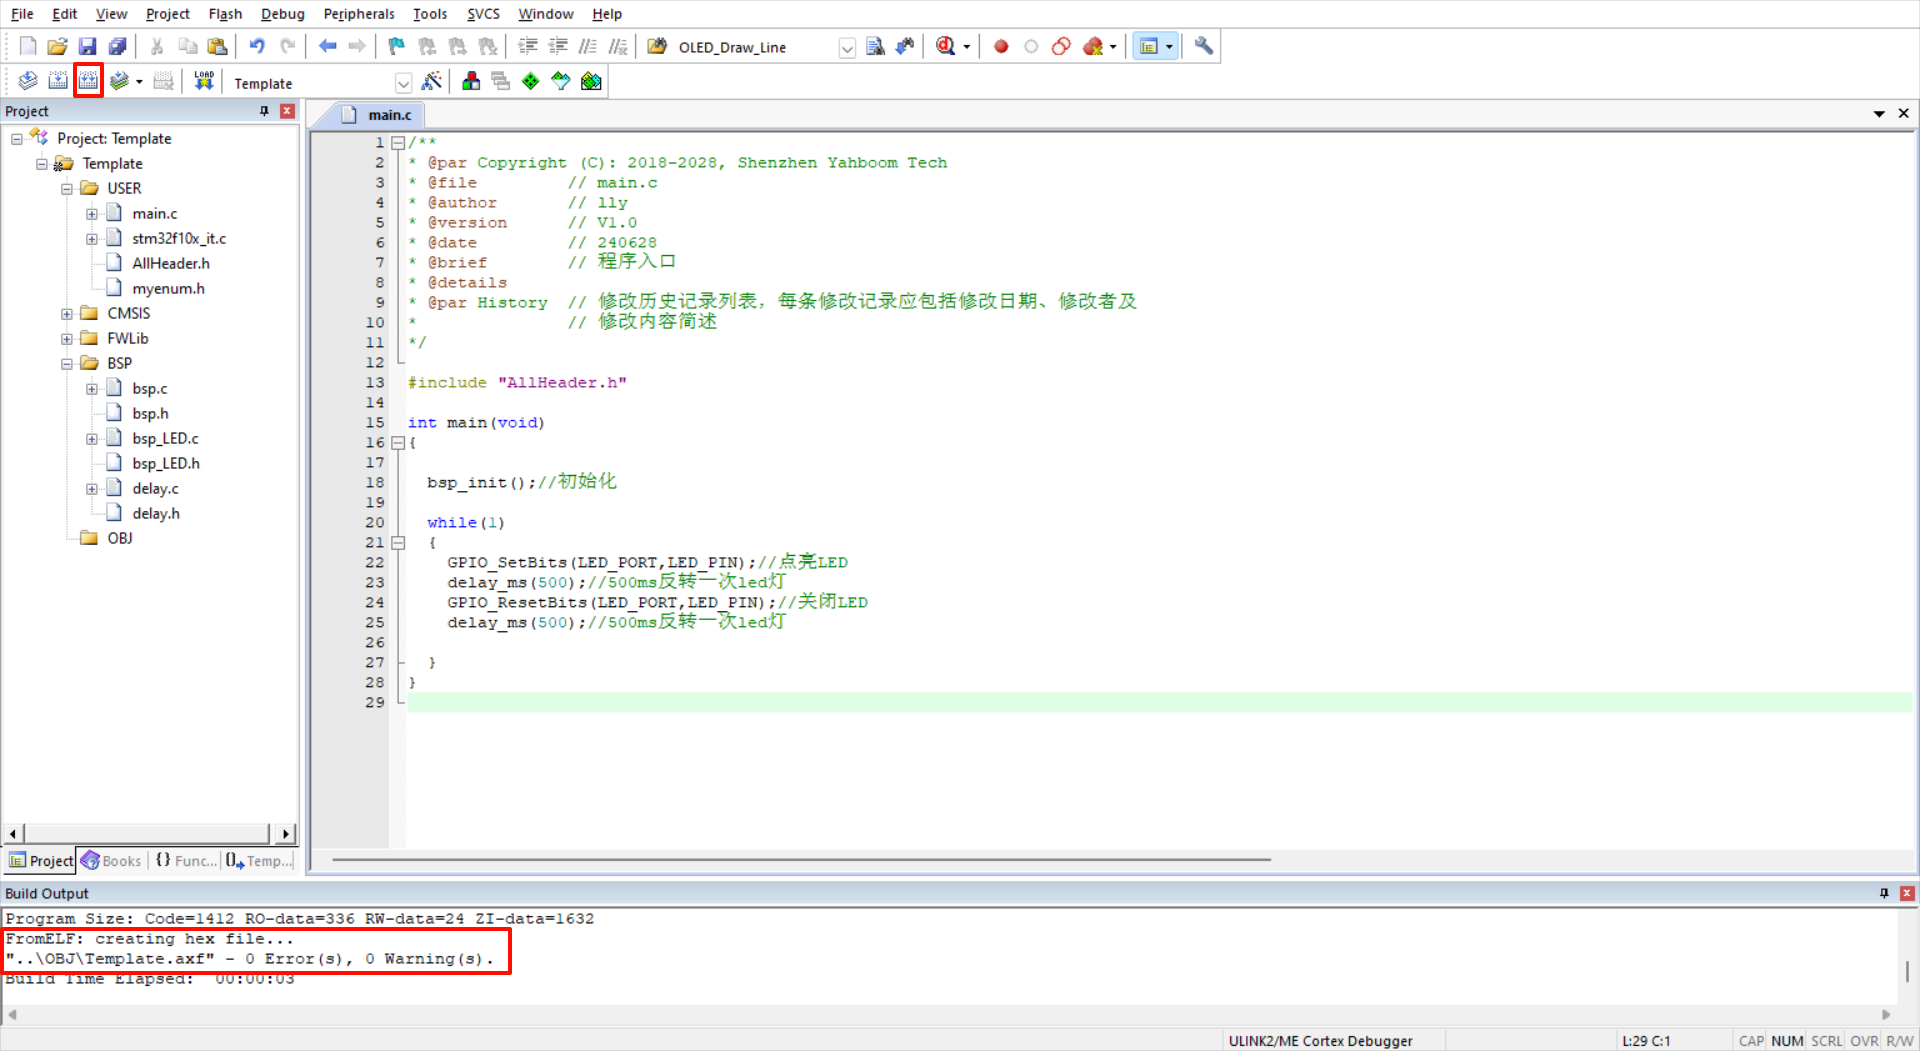Open the OLED_Draw_Line find dropdown

pos(846,48)
